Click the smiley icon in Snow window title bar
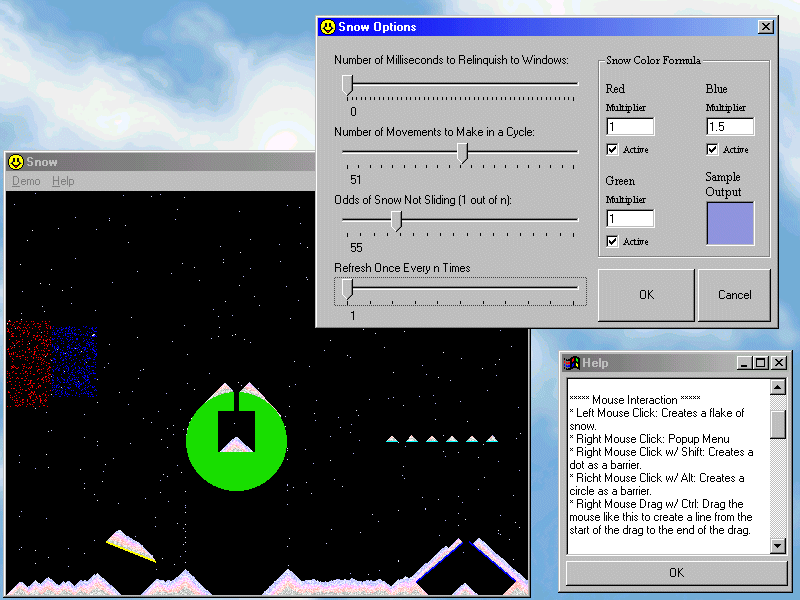 pos(15,162)
